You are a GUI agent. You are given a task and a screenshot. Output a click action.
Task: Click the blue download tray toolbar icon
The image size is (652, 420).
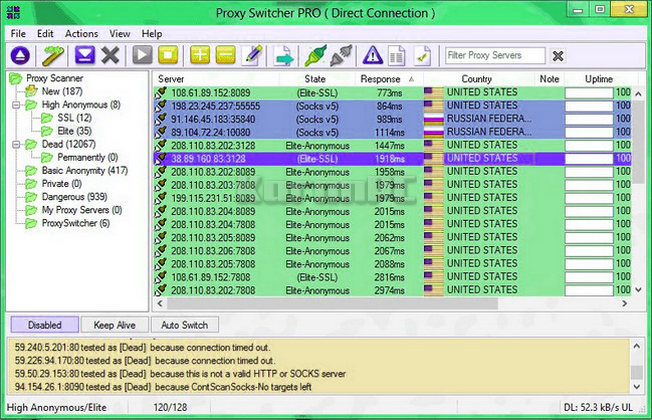(x=85, y=55)
